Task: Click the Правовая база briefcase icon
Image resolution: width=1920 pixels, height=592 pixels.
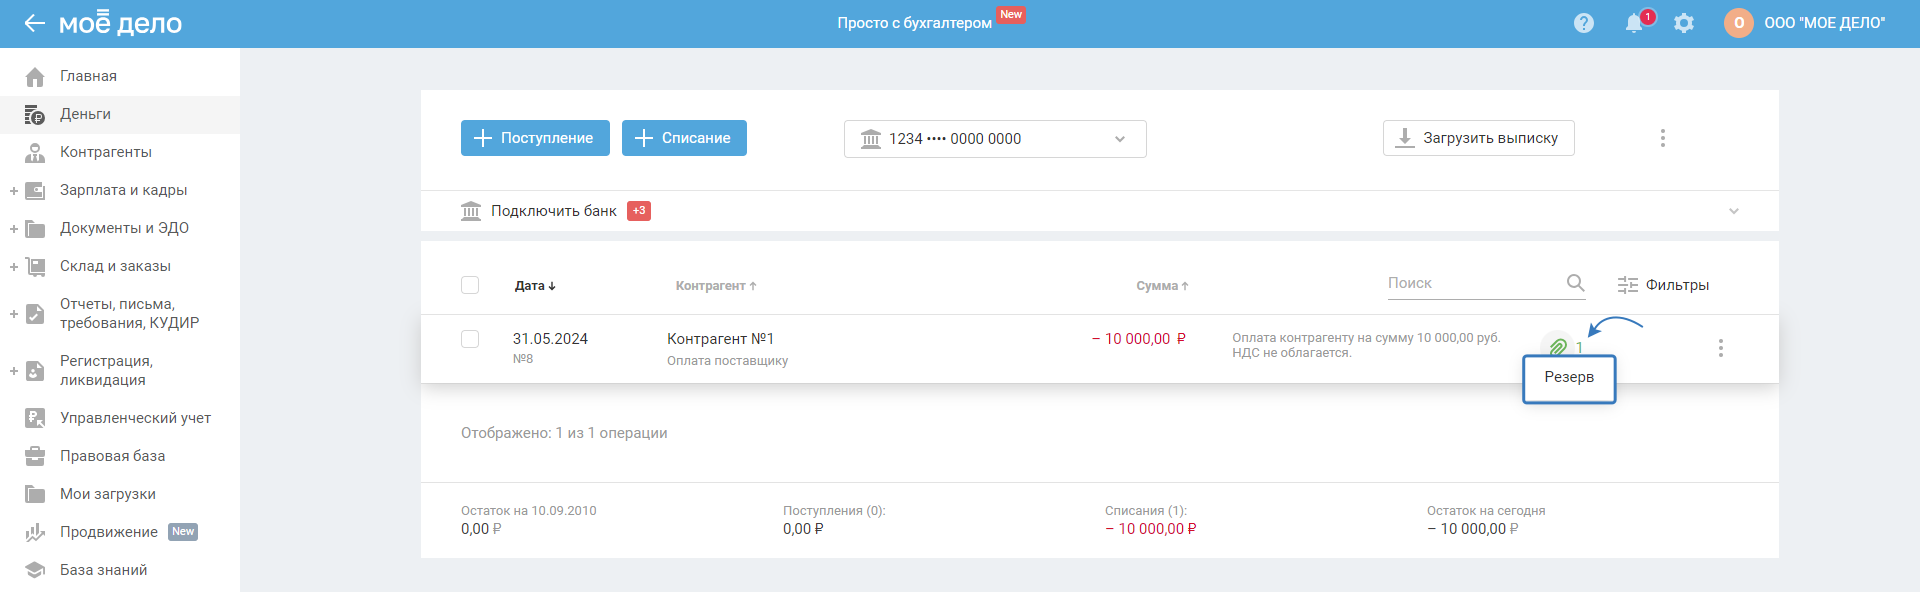Action: point(35,456)
